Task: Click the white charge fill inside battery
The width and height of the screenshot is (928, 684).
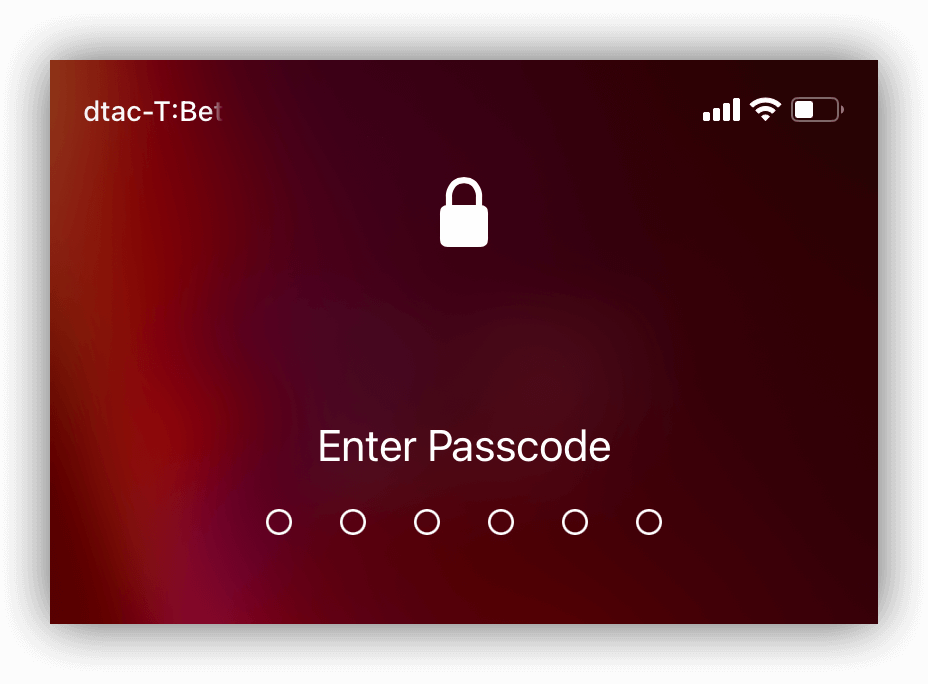Action: point(804,109)
